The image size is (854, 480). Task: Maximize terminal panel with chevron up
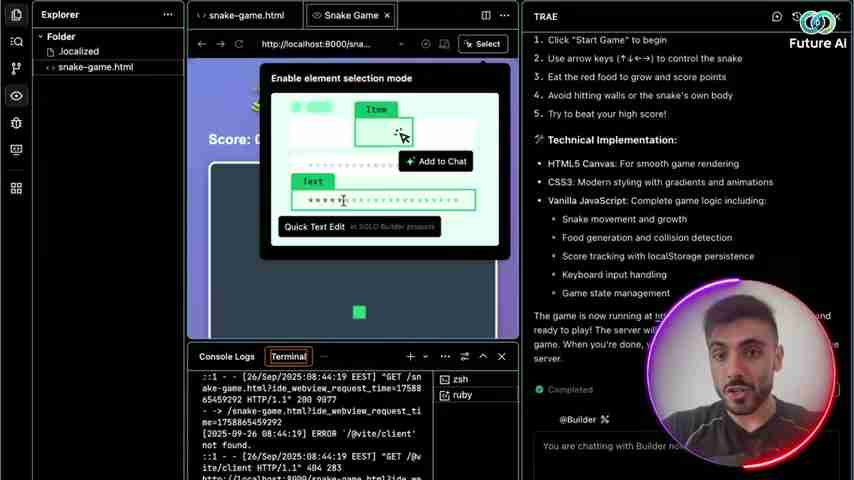coord(483,357)
